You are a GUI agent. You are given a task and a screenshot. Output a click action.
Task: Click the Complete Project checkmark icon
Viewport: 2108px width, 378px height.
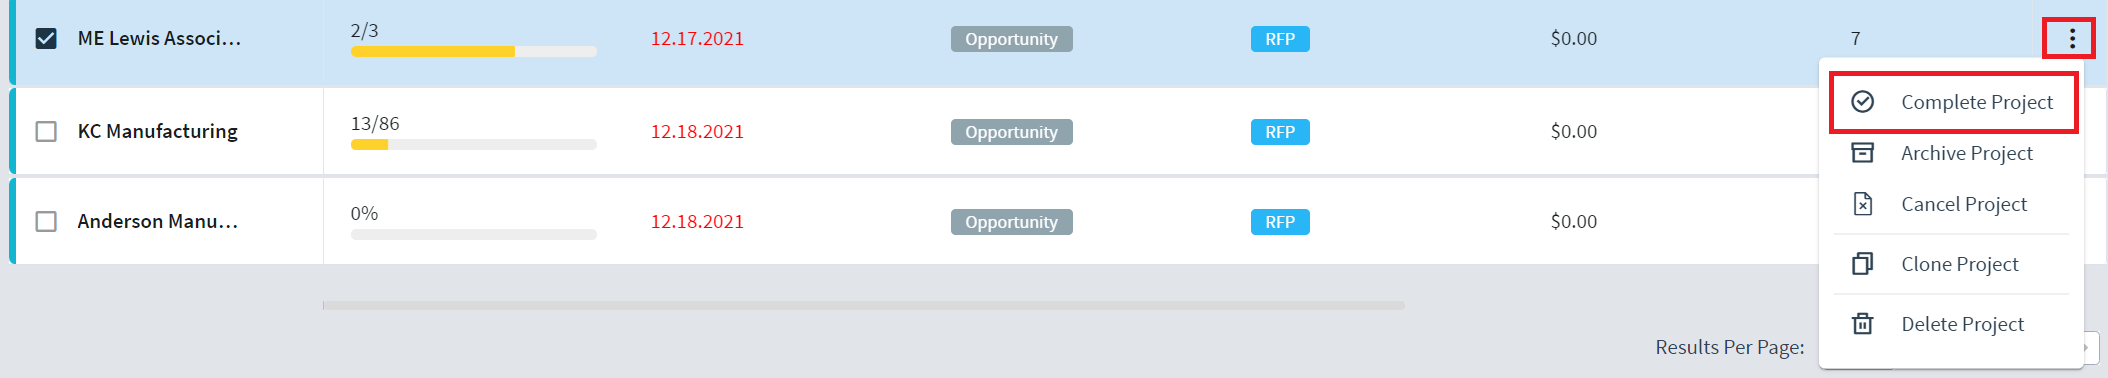[x=1862, y=102]
